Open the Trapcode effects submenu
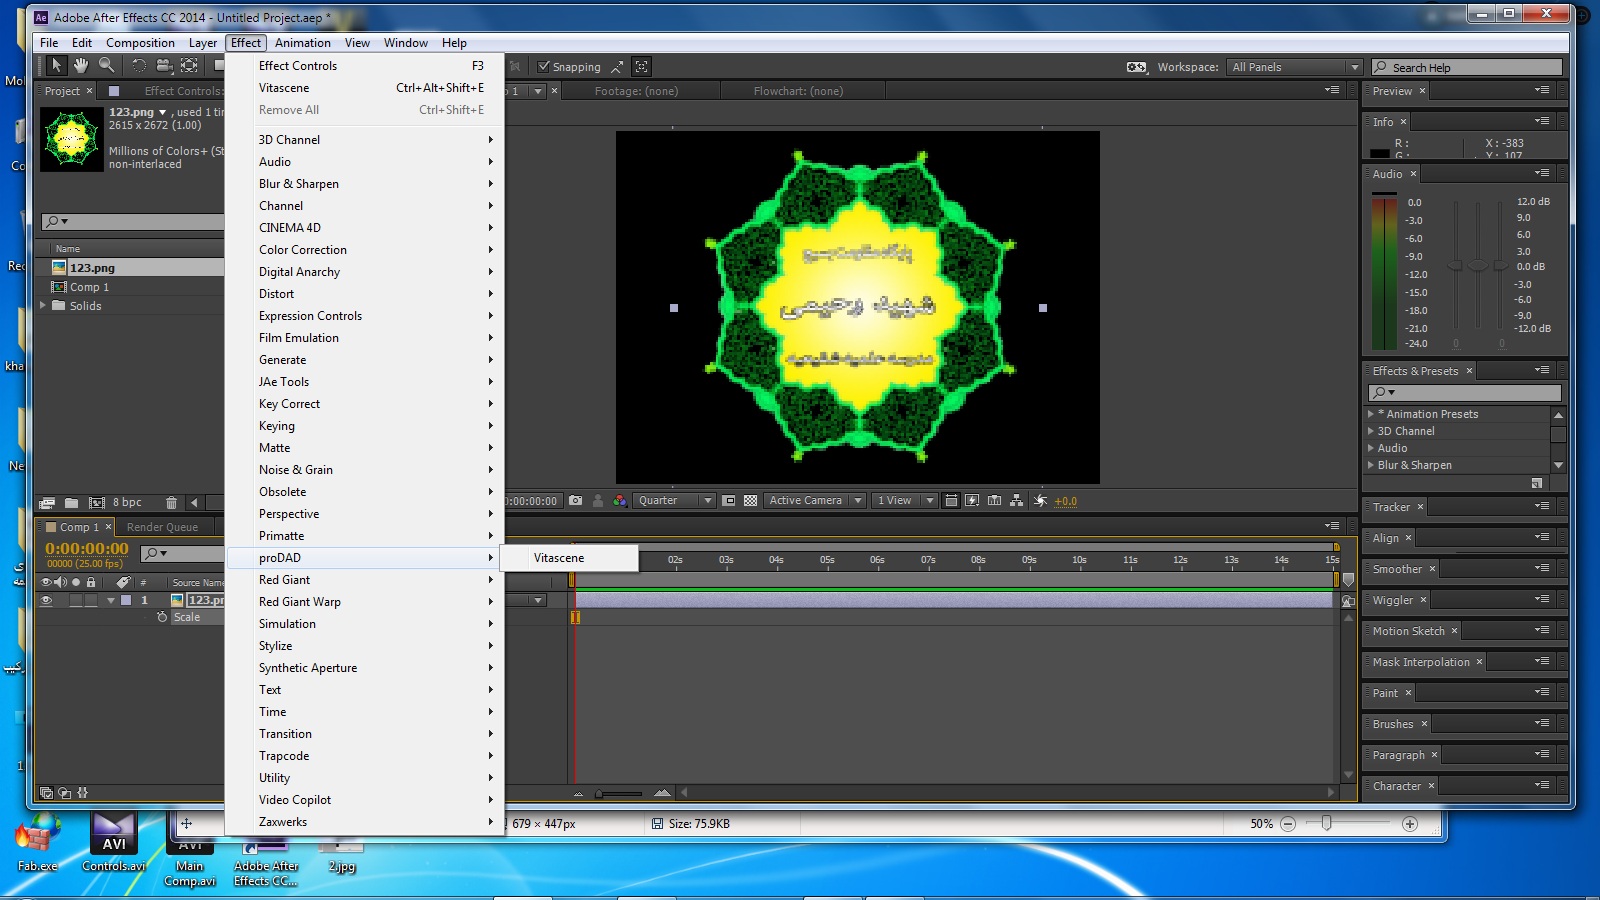The image size is (1600, 900). (365, 756)
